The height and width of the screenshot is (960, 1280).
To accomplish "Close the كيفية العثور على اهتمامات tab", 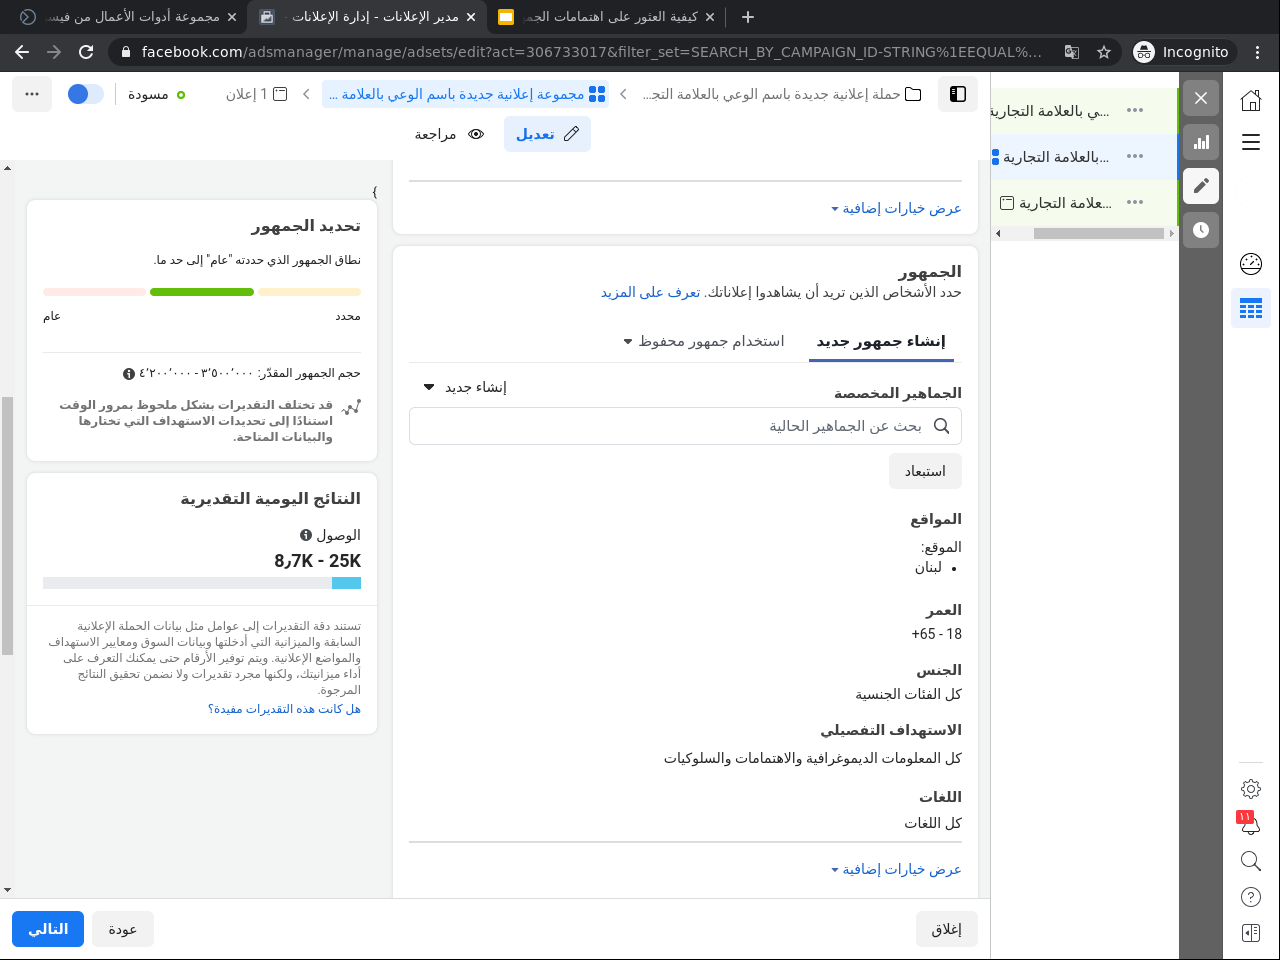I will 710,17.
